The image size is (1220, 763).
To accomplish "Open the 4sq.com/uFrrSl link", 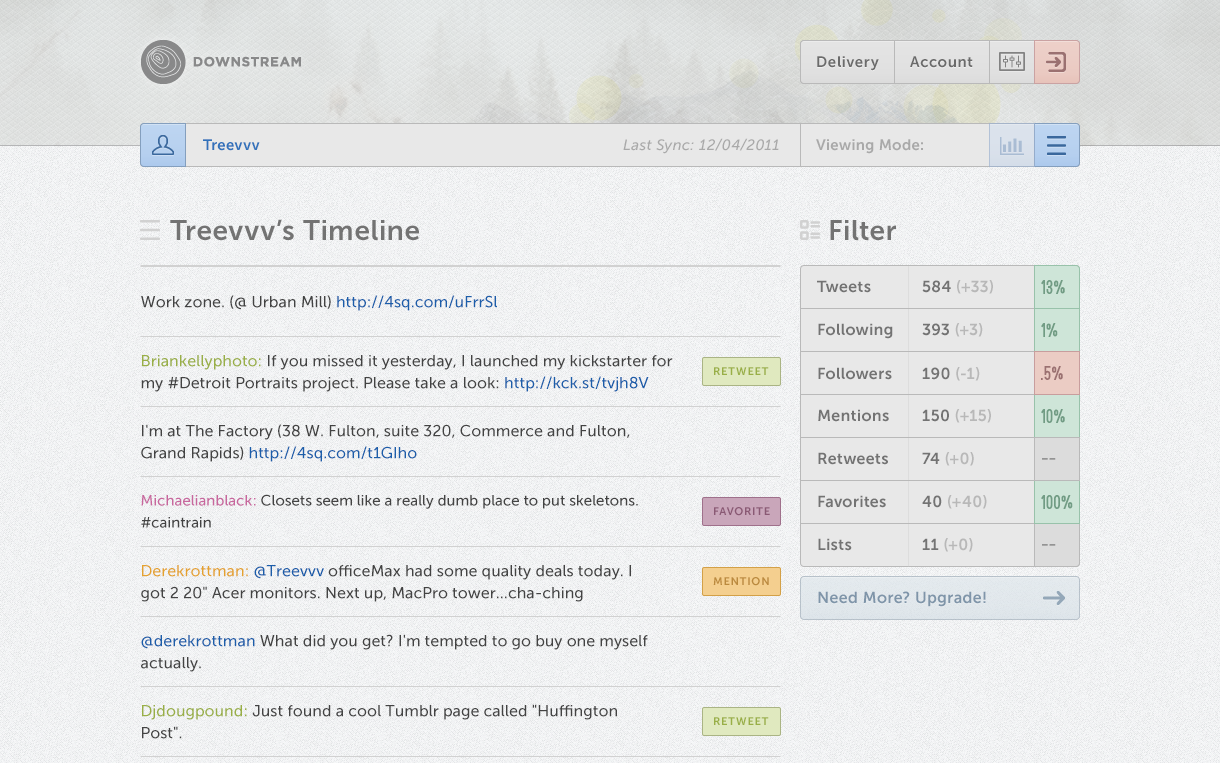I will tap(416, 302).
